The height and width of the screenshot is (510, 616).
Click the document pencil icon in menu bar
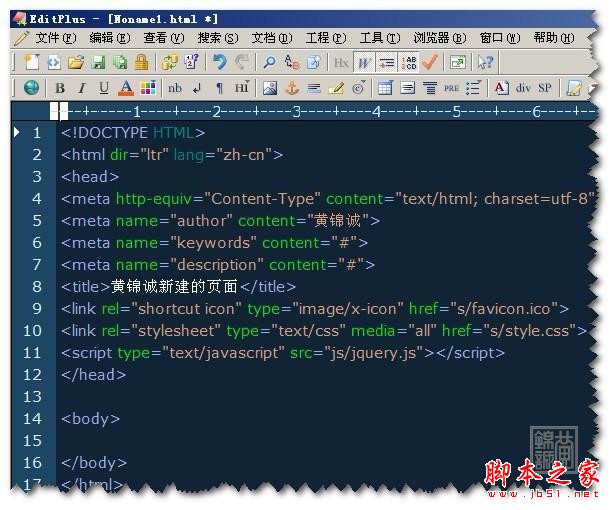[21, 38]
